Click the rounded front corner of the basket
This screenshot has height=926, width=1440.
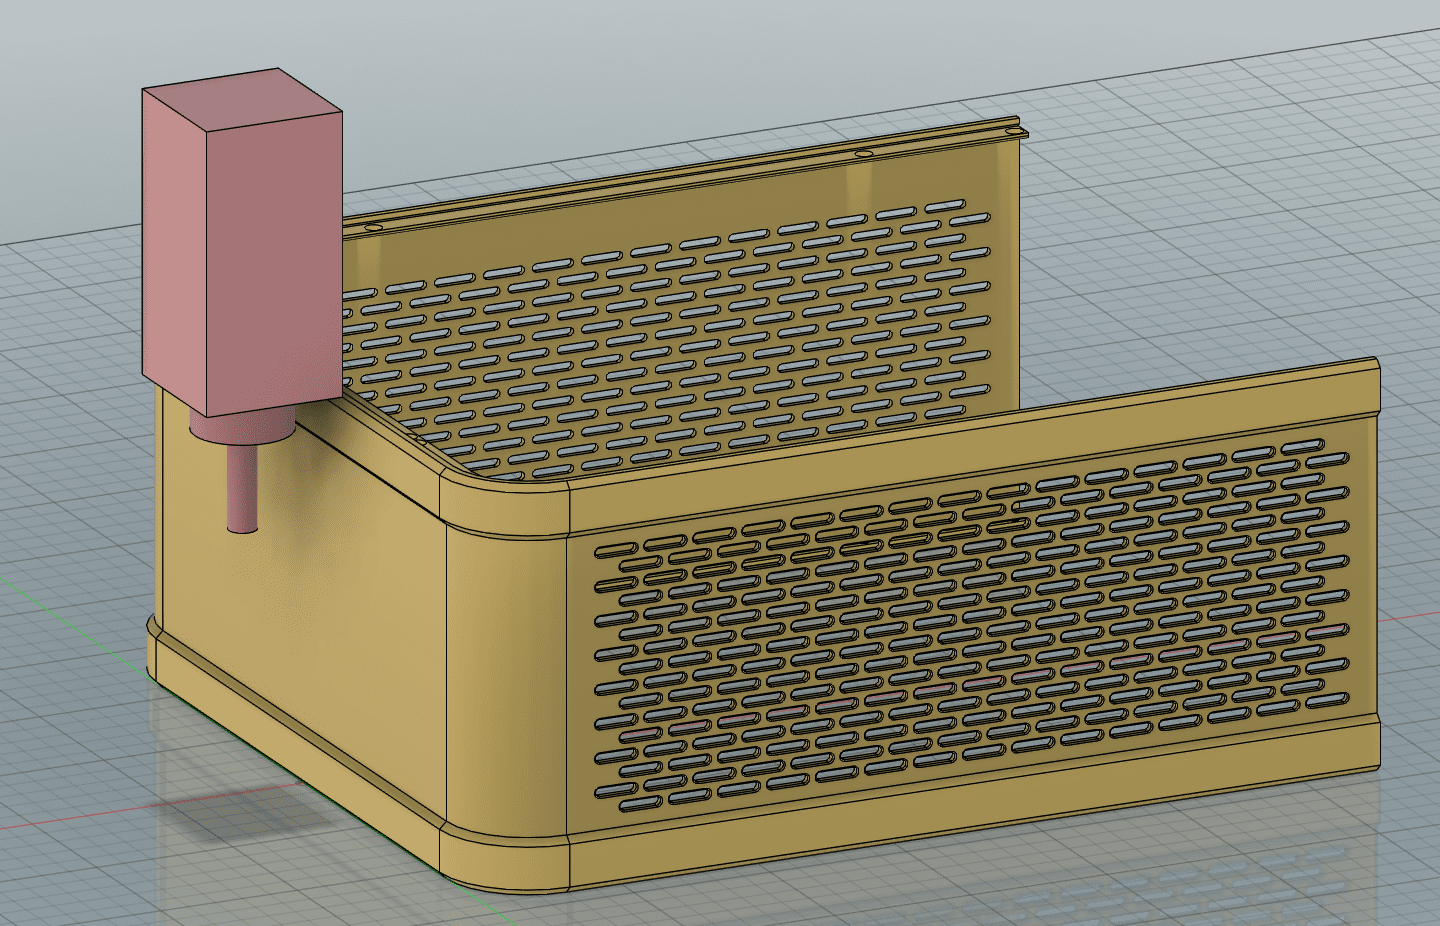(506, 680)
